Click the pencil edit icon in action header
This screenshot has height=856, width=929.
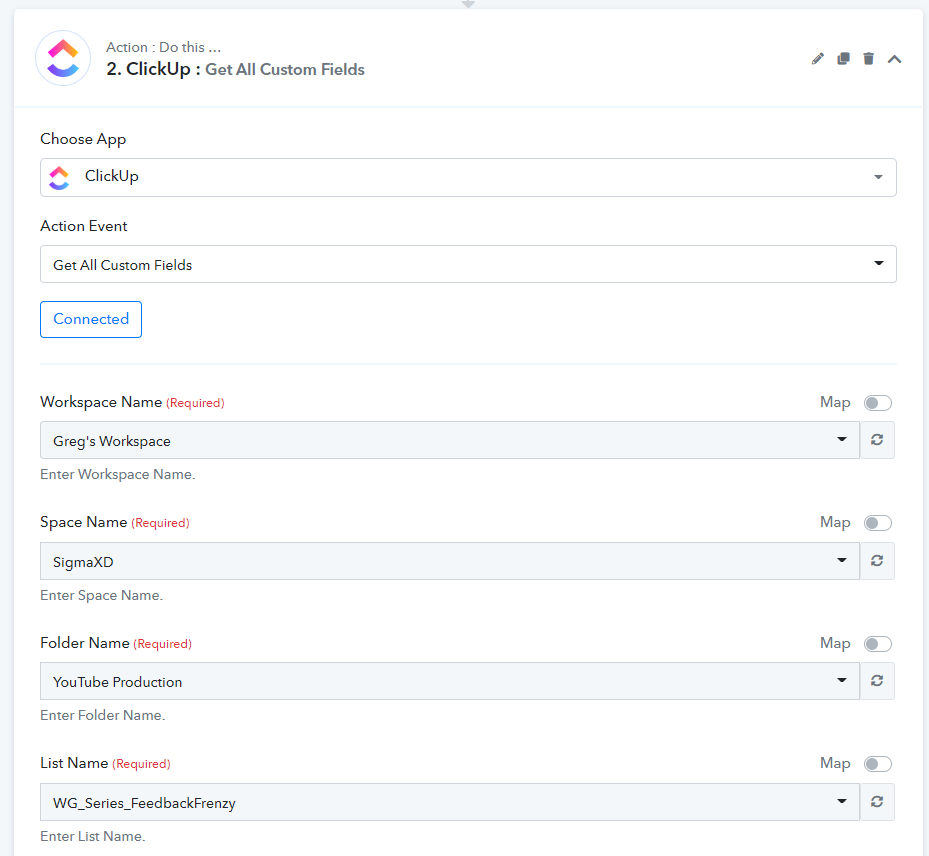(818, 59)
